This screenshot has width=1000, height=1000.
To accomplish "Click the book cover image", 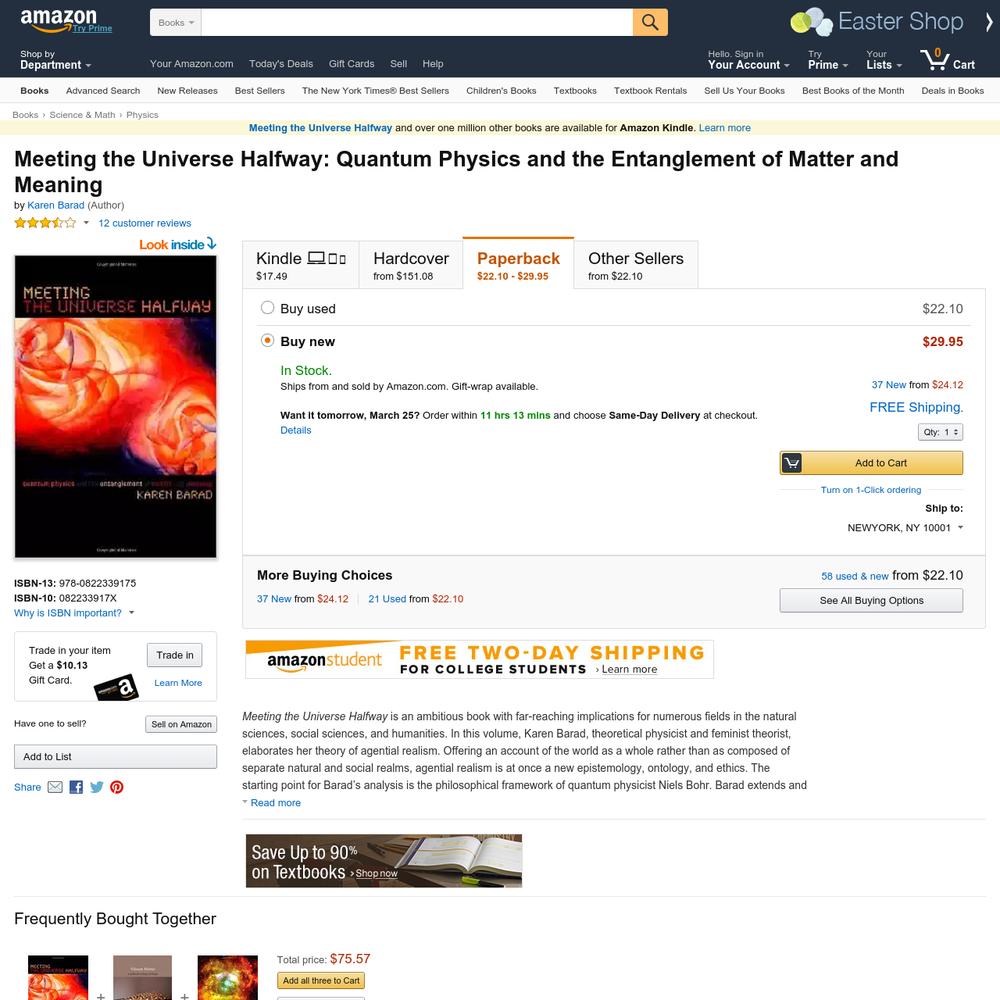I will pos(115,406).
